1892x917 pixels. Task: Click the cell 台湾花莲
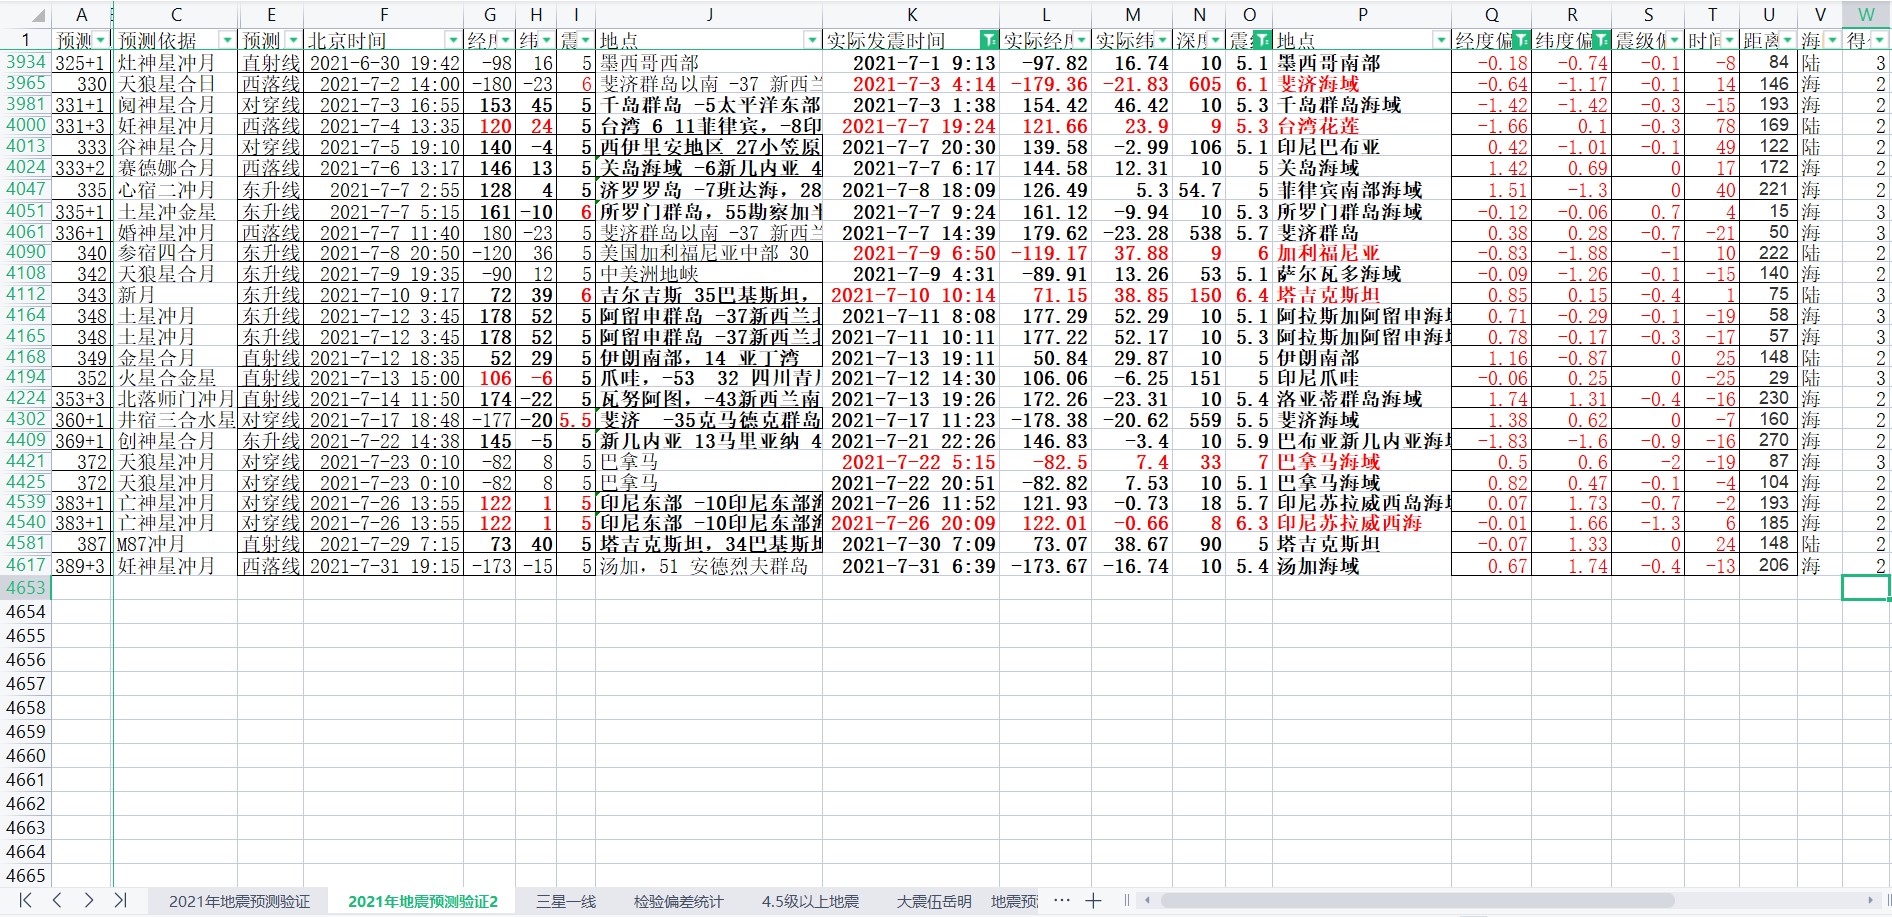(1362, 126)
